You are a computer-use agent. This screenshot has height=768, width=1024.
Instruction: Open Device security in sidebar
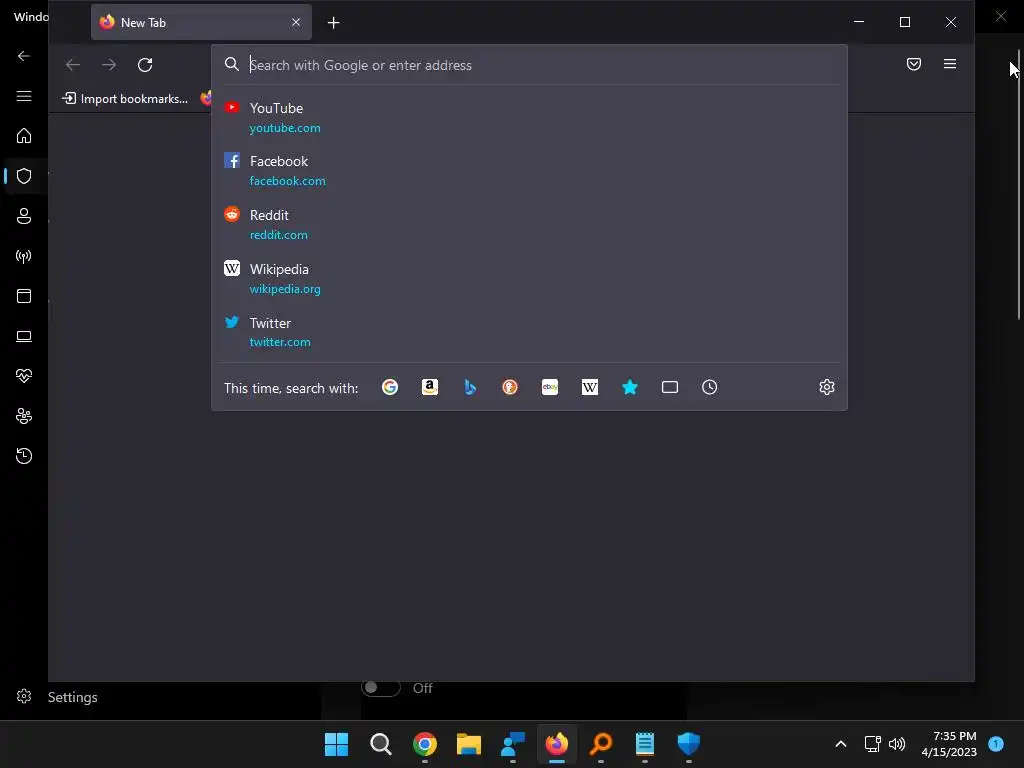point(24,336)
